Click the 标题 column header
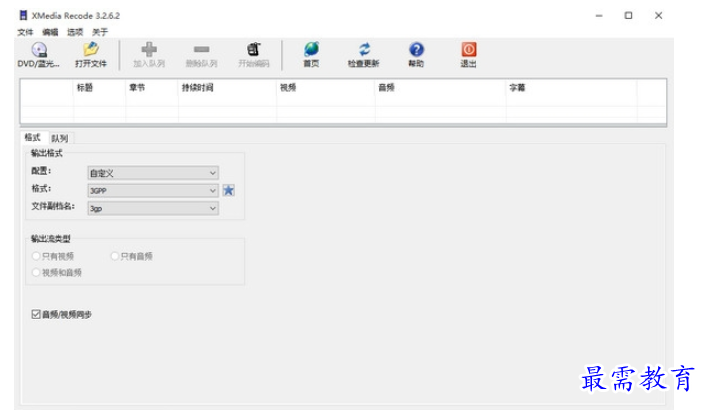 click(x=99, y=87)
